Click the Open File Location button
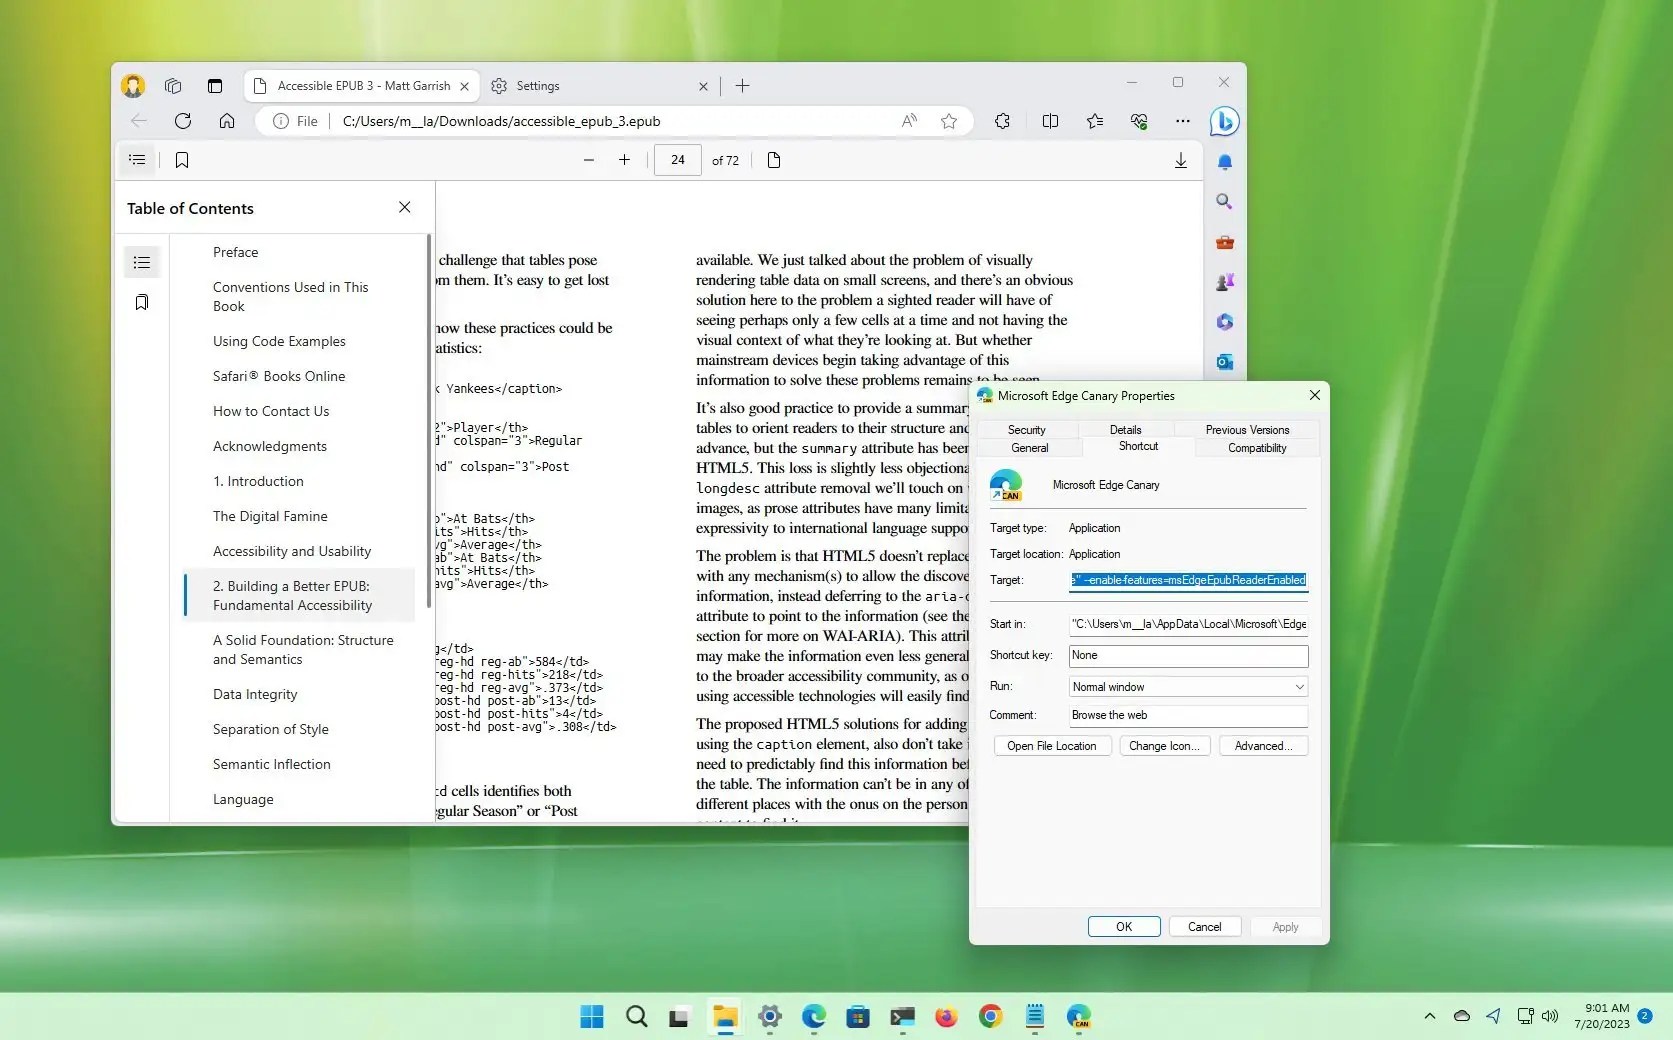The image size is (1673, 1040). (x=1051, y=746)
